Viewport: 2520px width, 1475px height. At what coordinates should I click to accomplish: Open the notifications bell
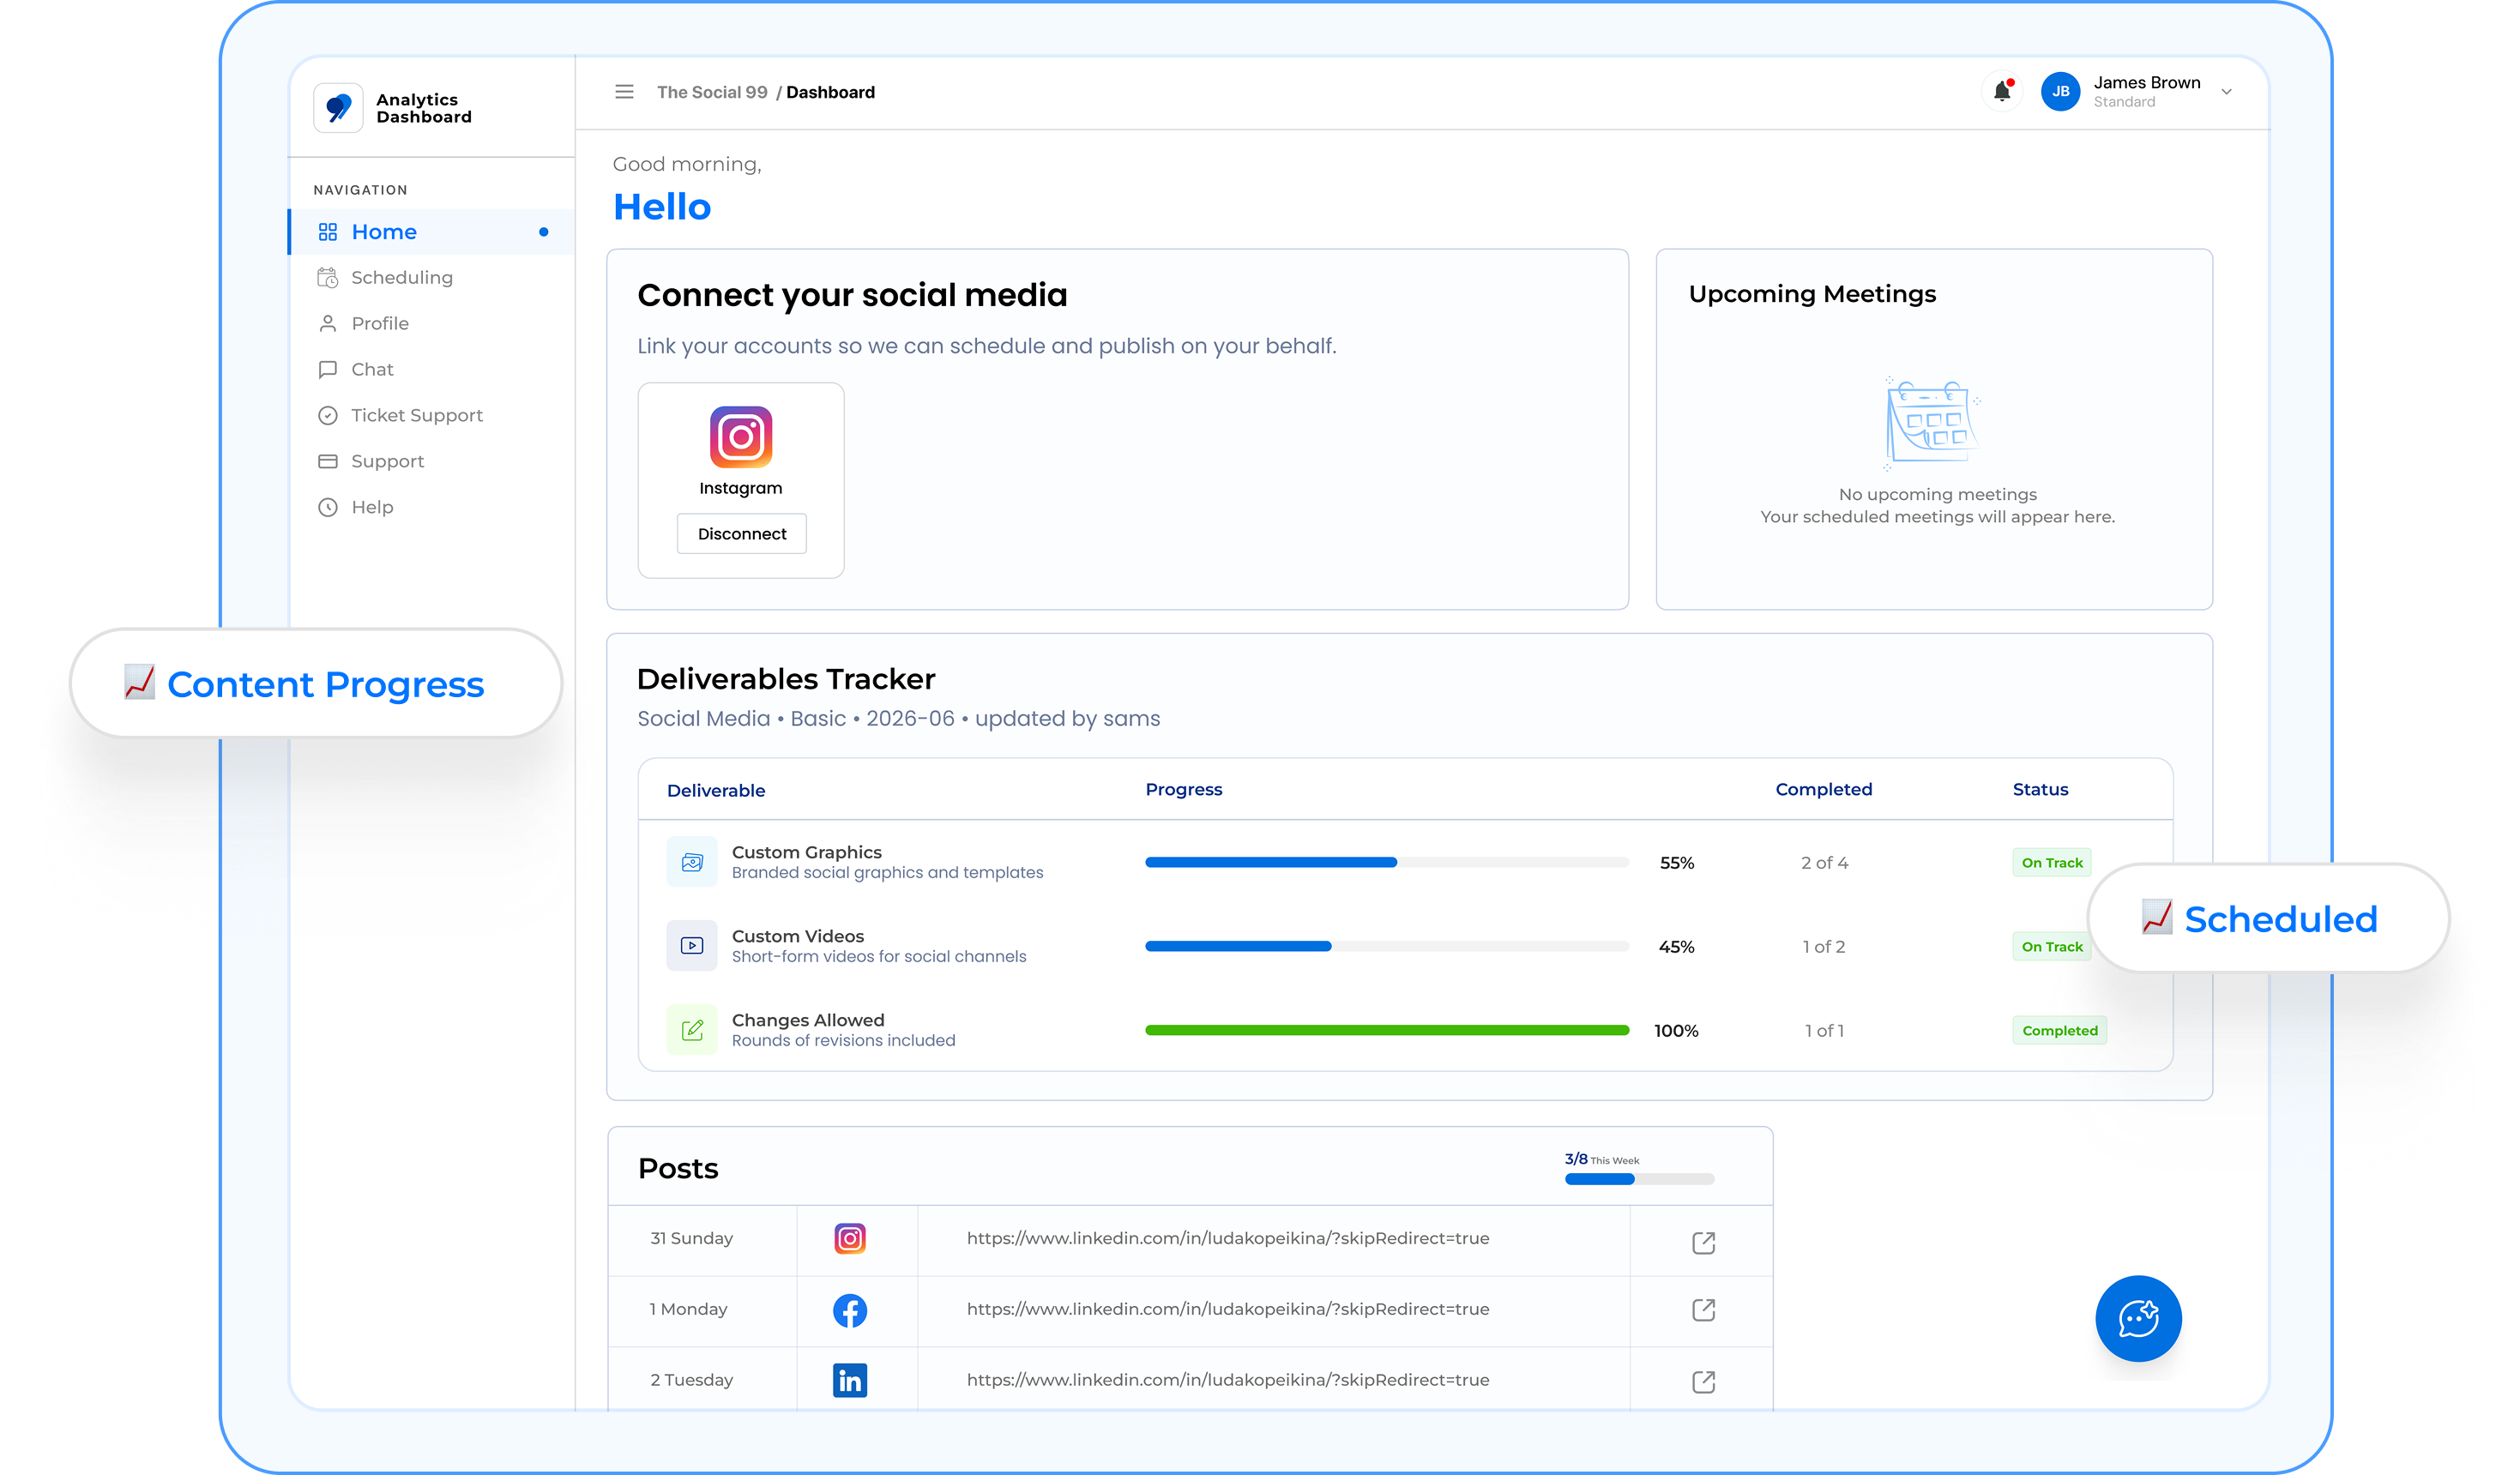(2002, 91)
